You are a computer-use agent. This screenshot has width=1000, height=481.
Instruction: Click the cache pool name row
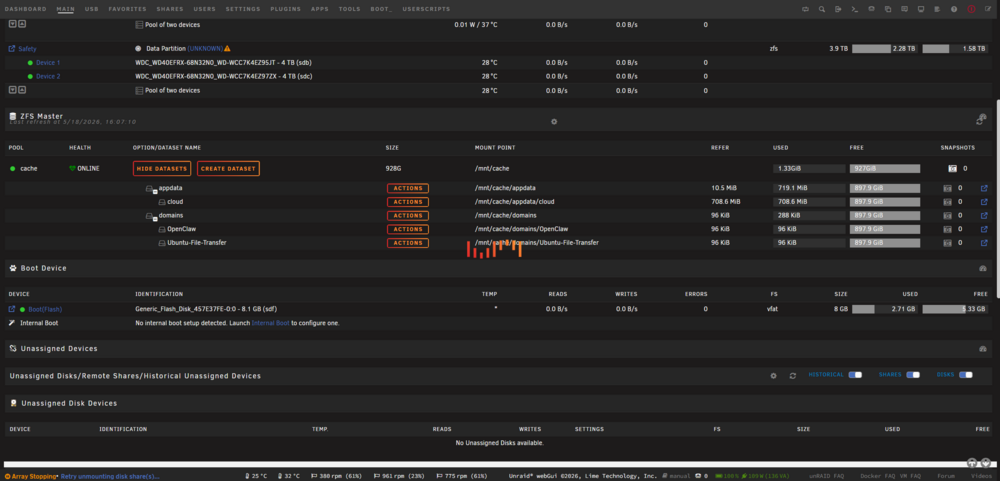[29, 168]
